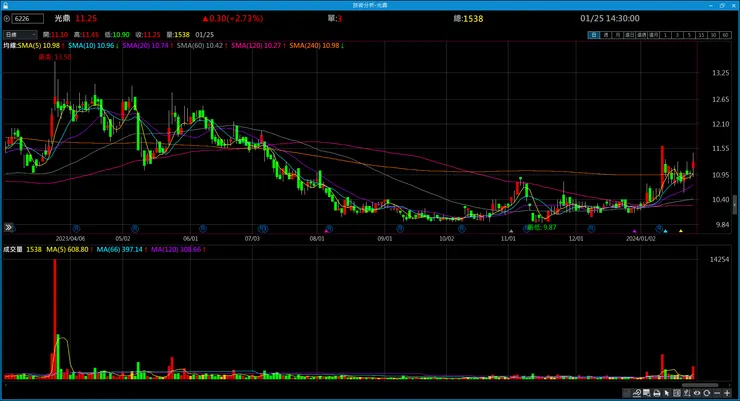The width and height of the screenshot is (740, 401).
Task: Click the split-panel layout icon
Action: [677, 393]
